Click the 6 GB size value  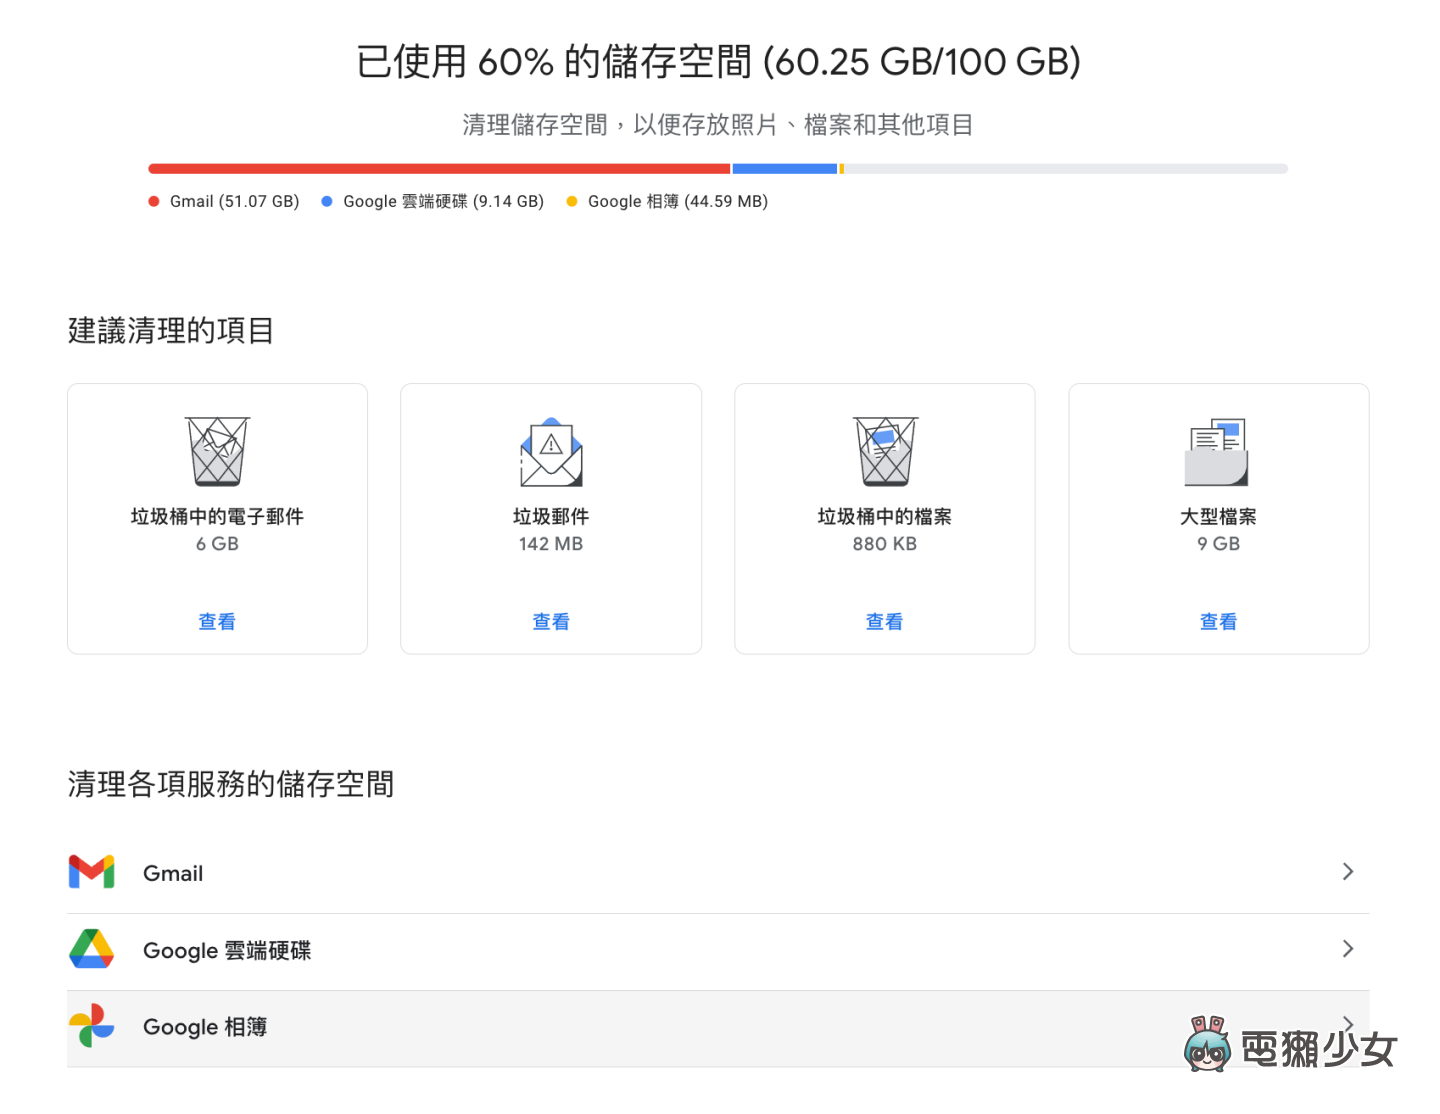tap(217, 544)
